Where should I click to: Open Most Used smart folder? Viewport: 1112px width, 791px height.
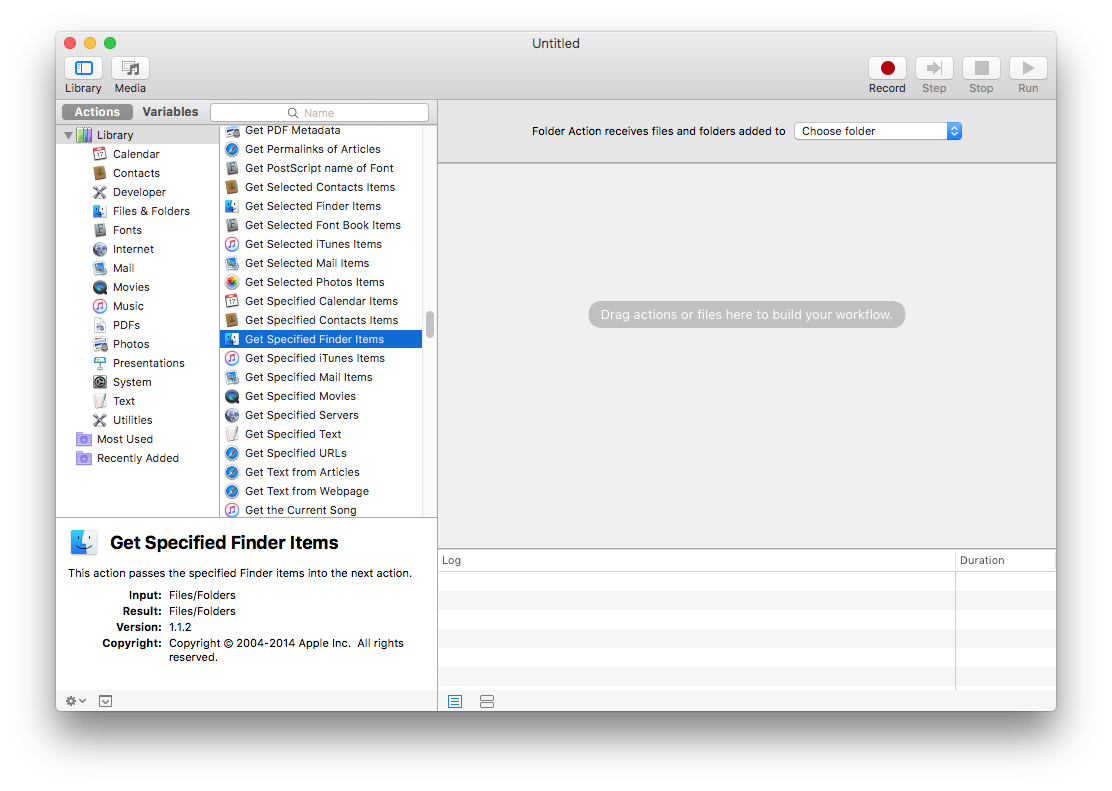click(x=125, y=439)
